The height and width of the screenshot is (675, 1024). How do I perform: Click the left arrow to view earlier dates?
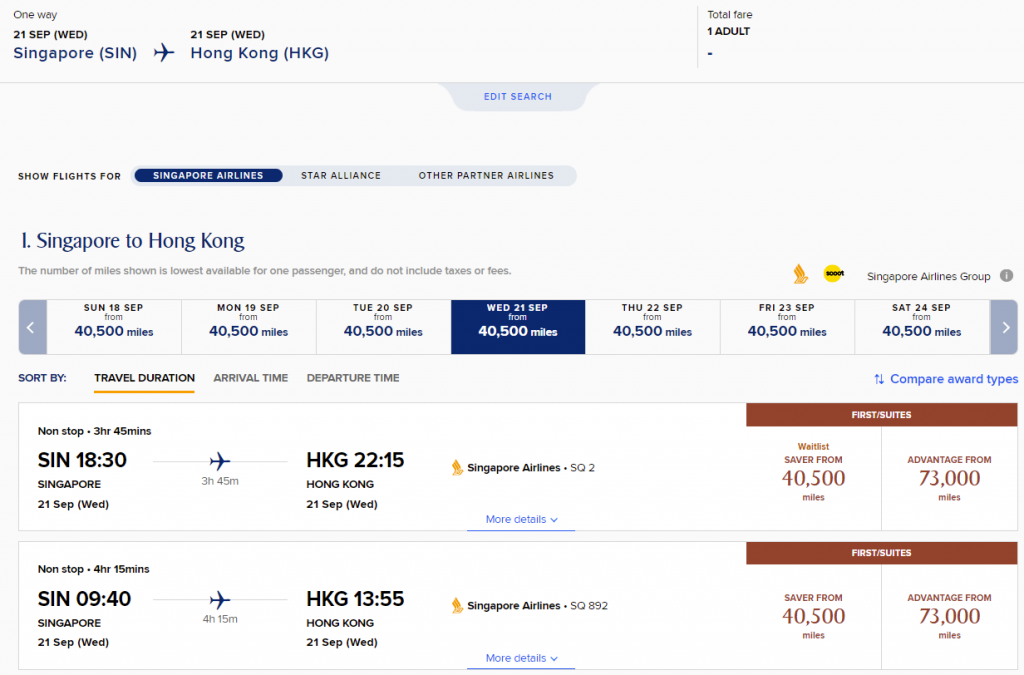click(x=31, y=326)
